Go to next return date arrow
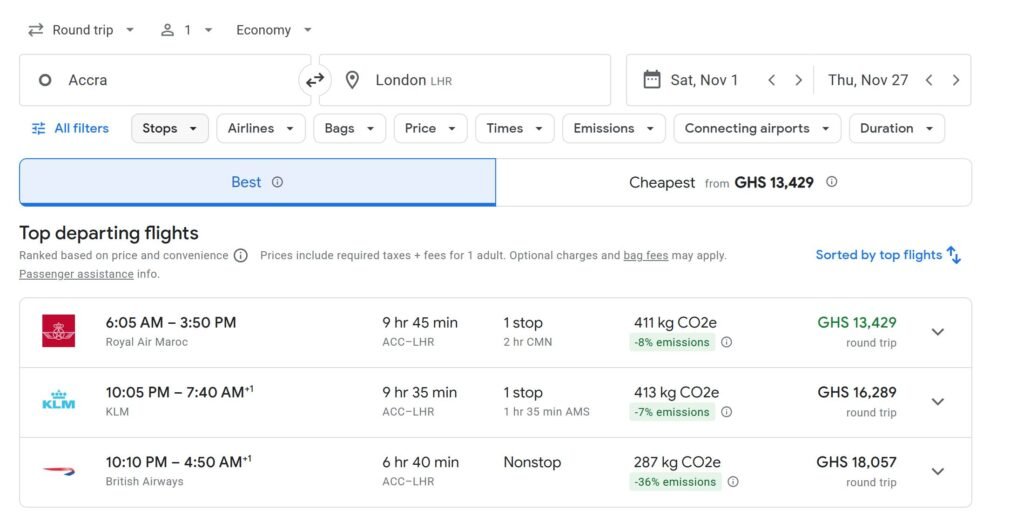The image size is (1024, 516). tap(955, 80)
